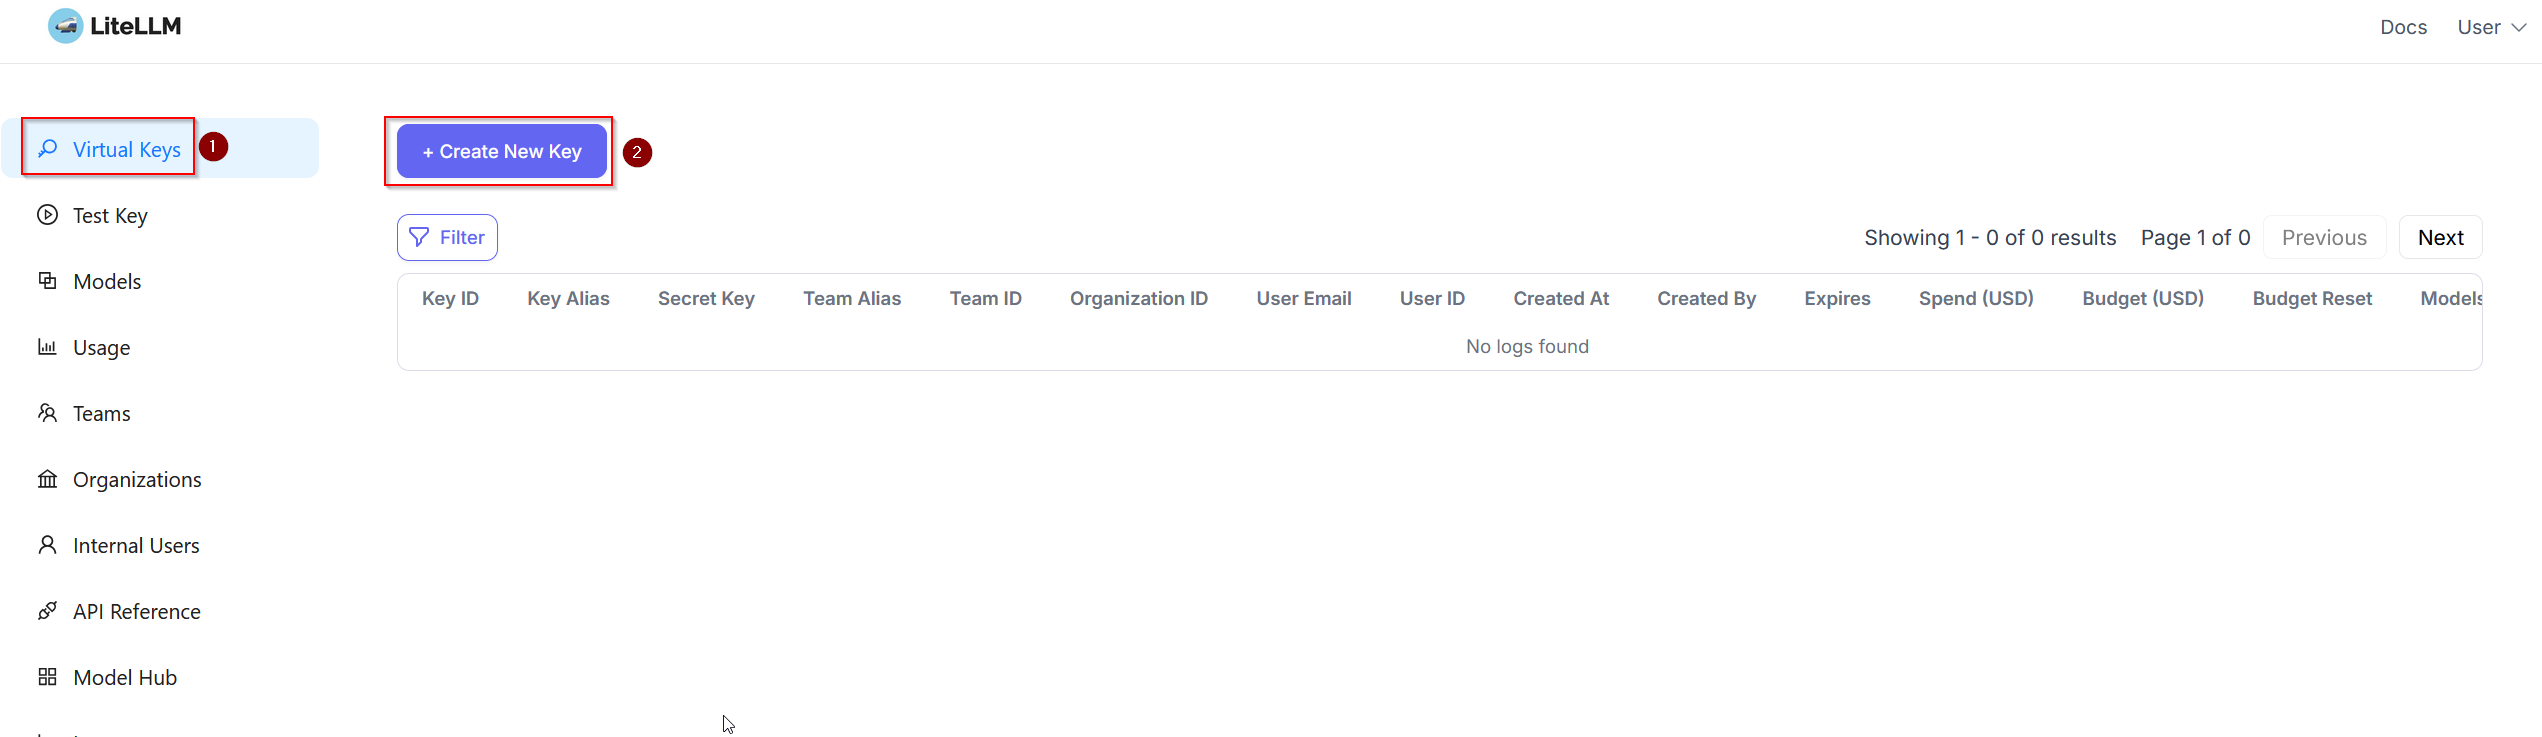
Task: Open the Usage menu item
Action: [101, 348]
